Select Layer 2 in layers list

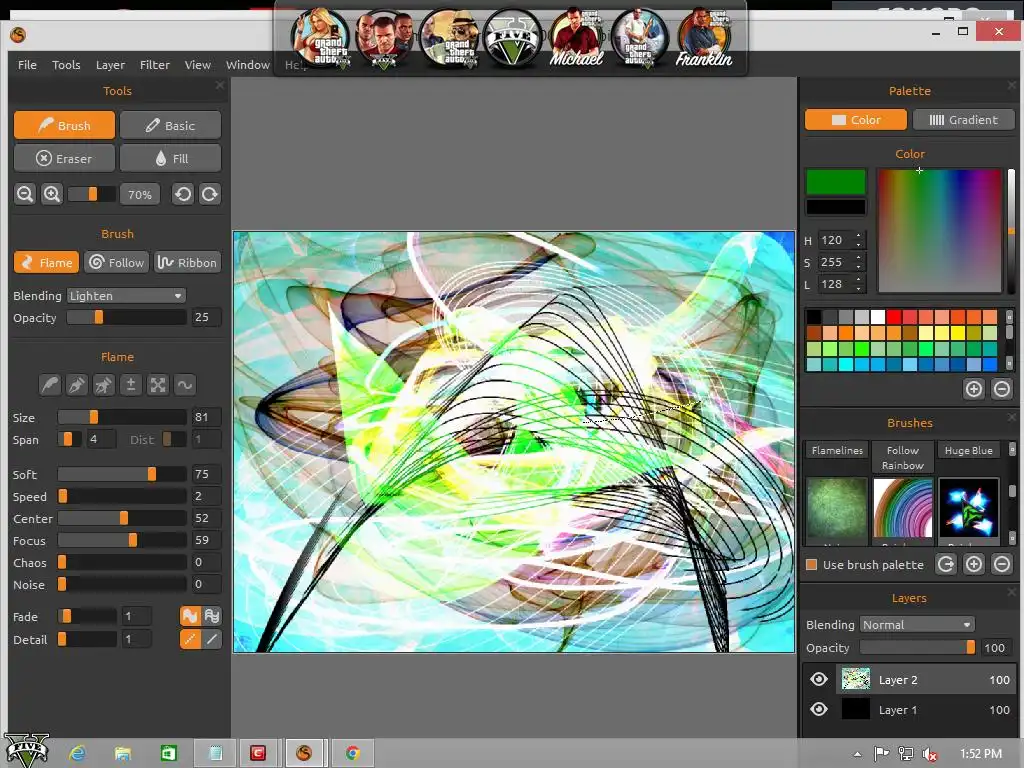[x=926, y=680]
